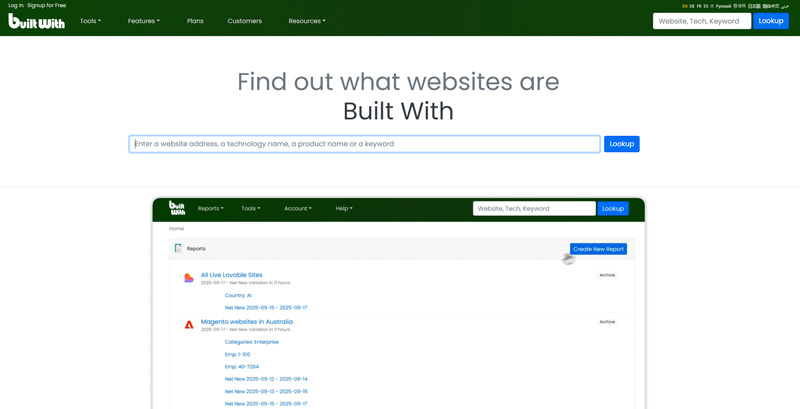The width and height of the screenshot is (800, 409).
Task: Click Categories: Enterprise link
Action: click(x=252, y=342)
